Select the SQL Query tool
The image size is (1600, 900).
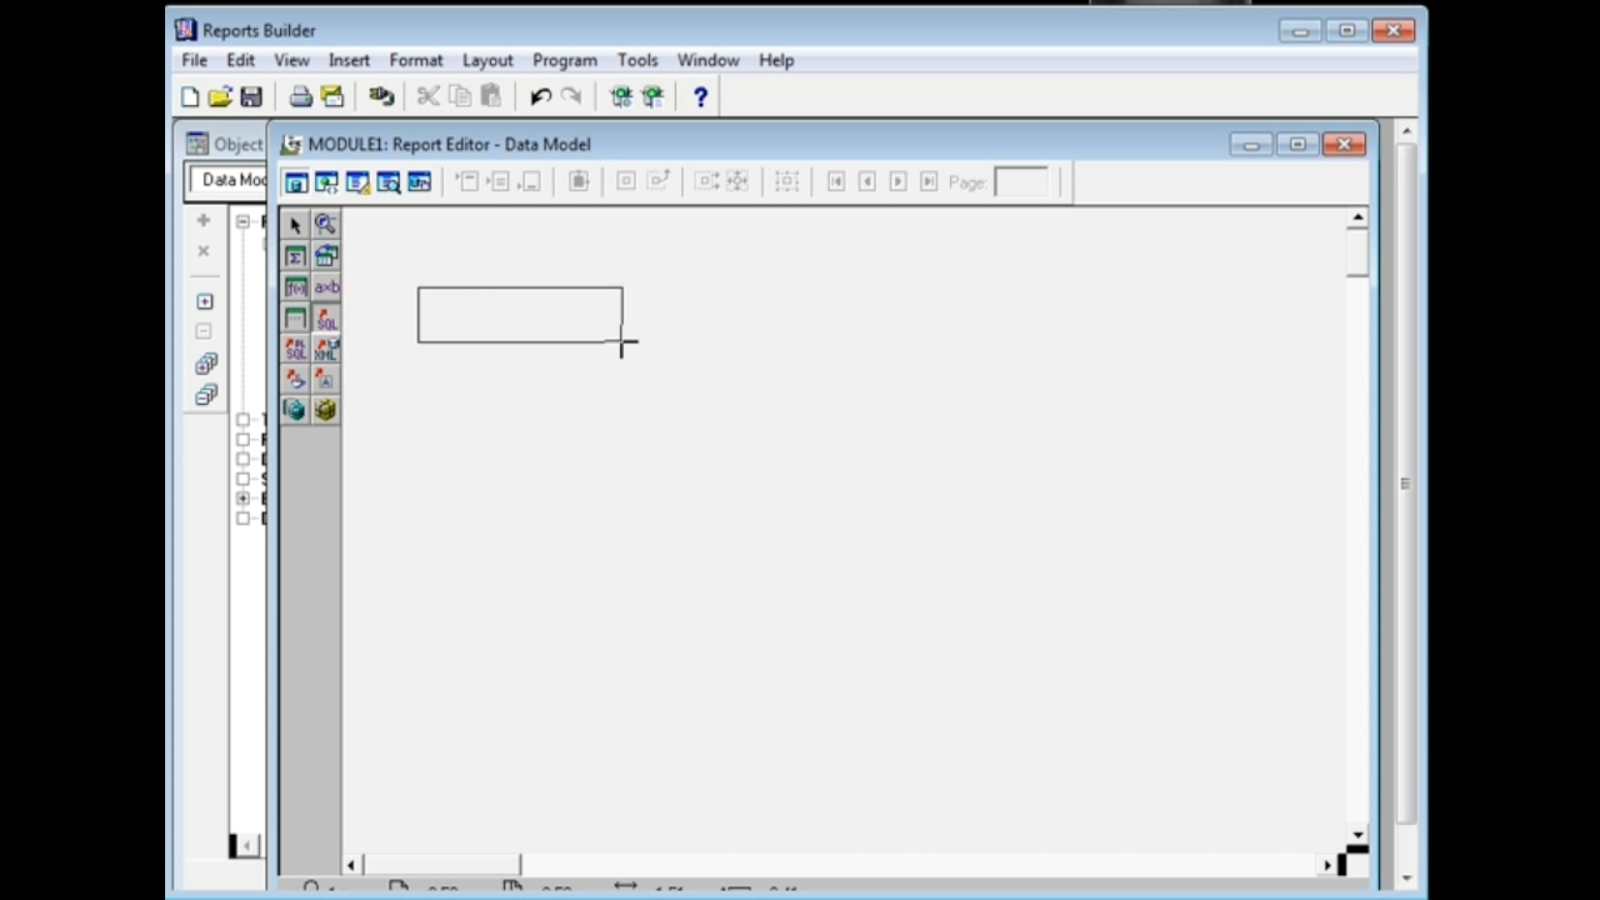tap(326, 319)
